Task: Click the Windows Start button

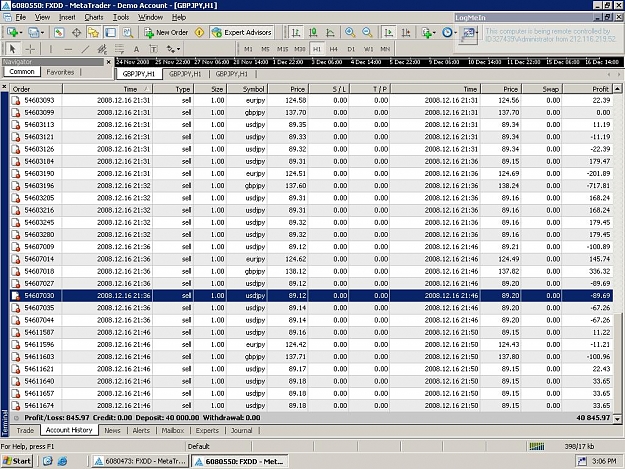Action: pos(17,461)
